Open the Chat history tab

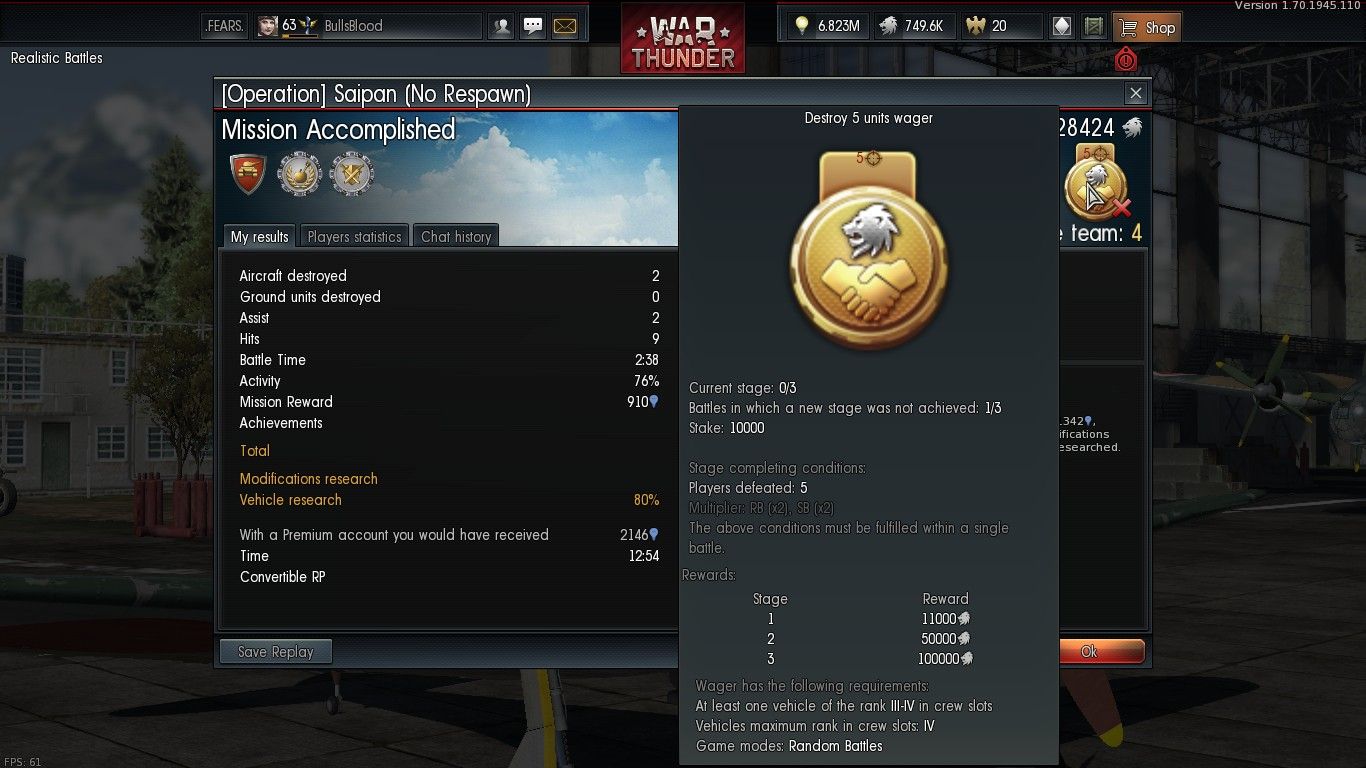pos(456,236)
